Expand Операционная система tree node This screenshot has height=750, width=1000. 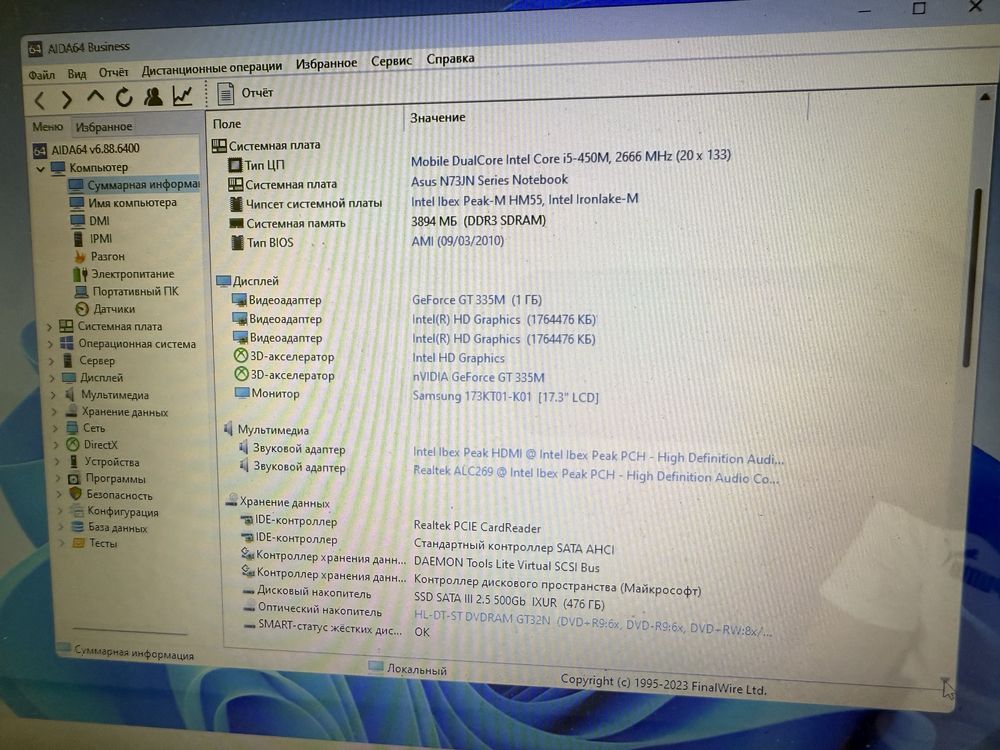tap(51, 344)
